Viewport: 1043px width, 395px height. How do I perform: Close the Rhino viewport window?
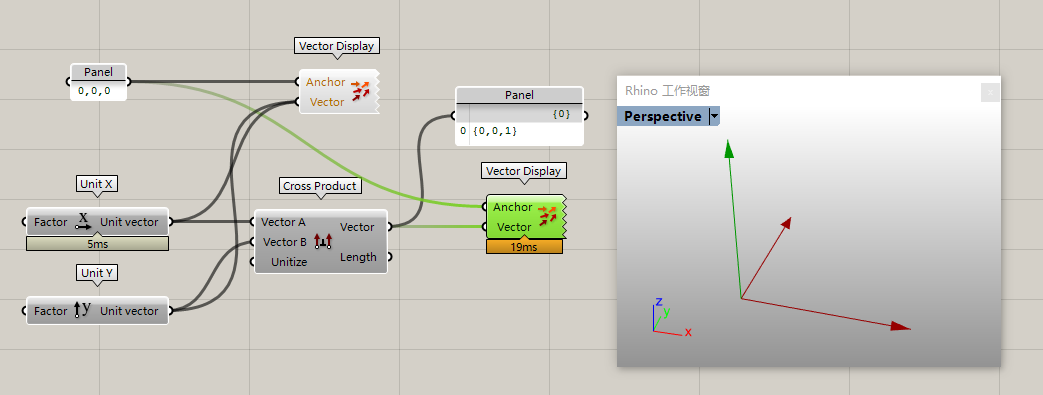pos(990,92)
